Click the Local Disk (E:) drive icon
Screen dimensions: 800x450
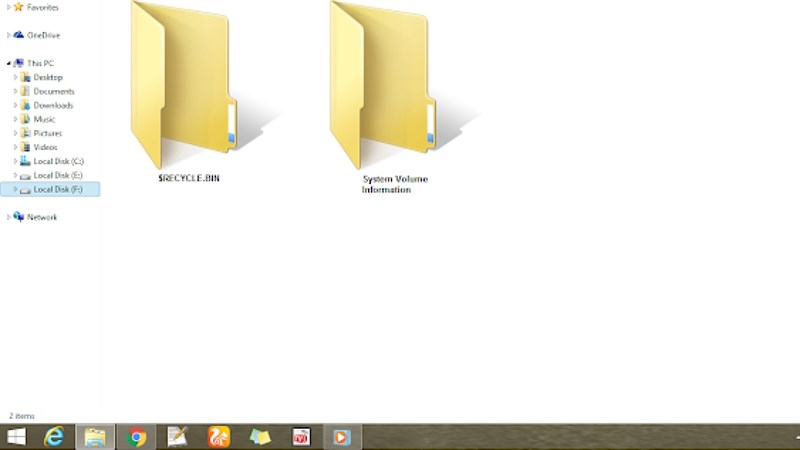[x=25, y=176]
